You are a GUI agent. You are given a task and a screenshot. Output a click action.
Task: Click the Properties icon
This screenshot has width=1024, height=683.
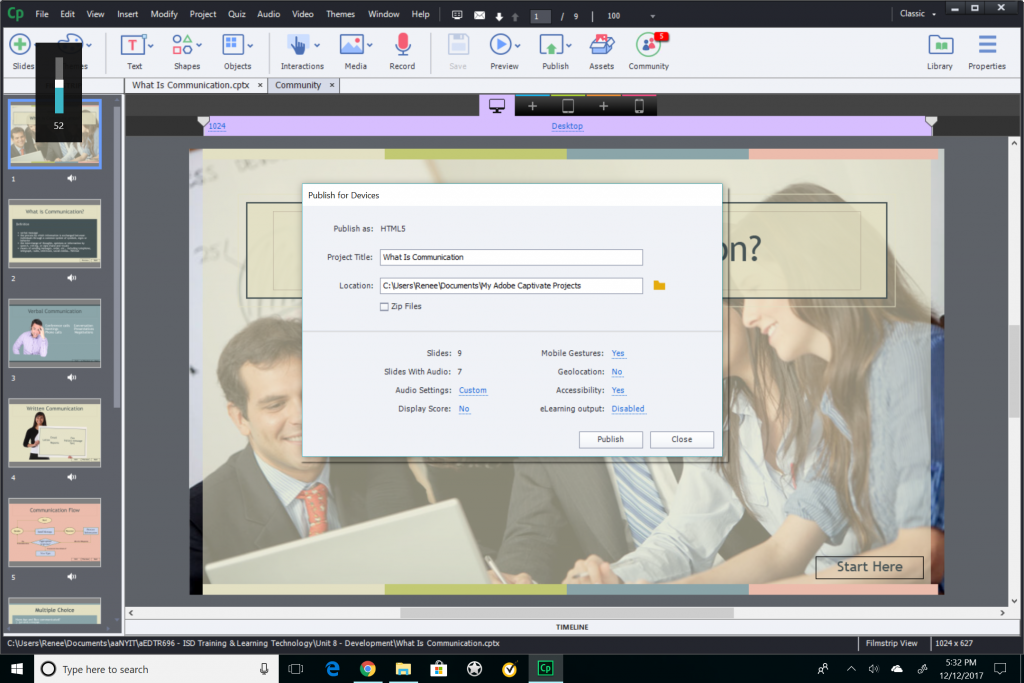[x=987, y=45]
